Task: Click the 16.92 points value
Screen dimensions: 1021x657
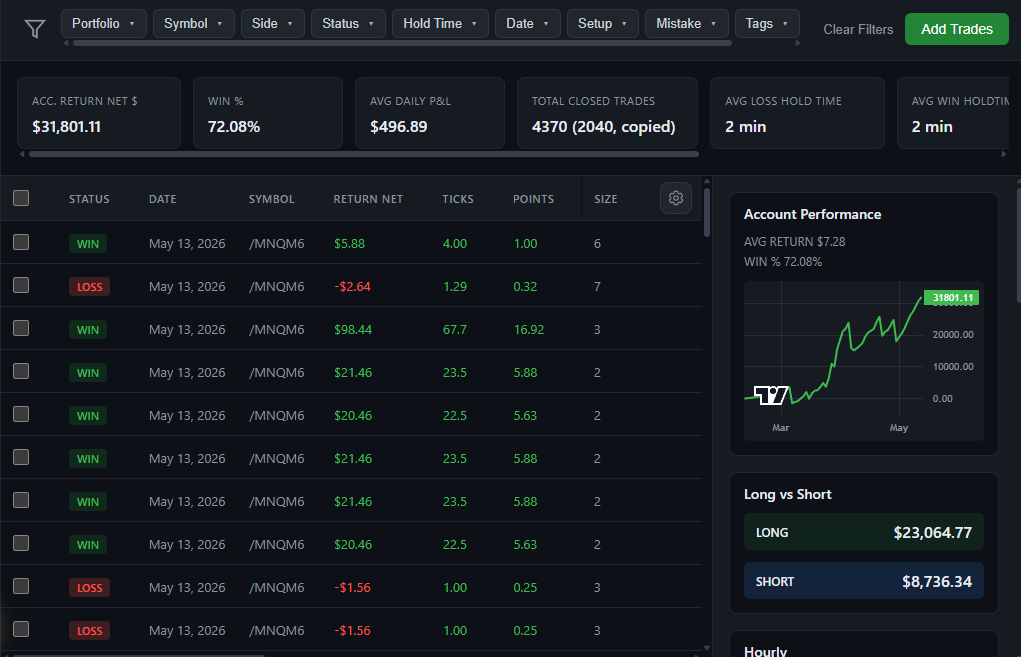Action: (529, 329)
